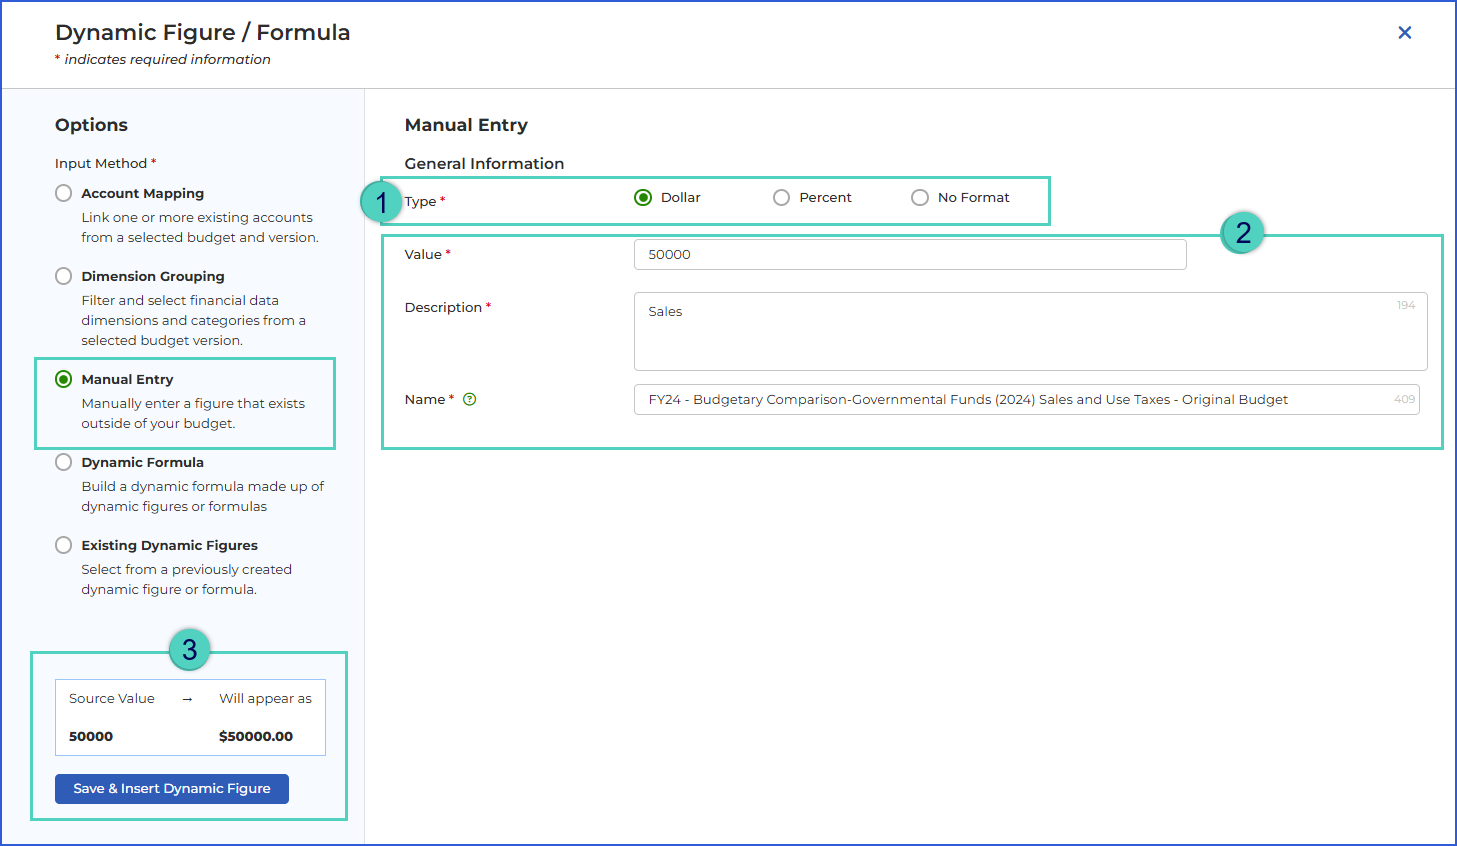This screenshot has width=1457, height=846.
Task: Click Save & Insert Dynamic Figure button
Action: (172, 789)
